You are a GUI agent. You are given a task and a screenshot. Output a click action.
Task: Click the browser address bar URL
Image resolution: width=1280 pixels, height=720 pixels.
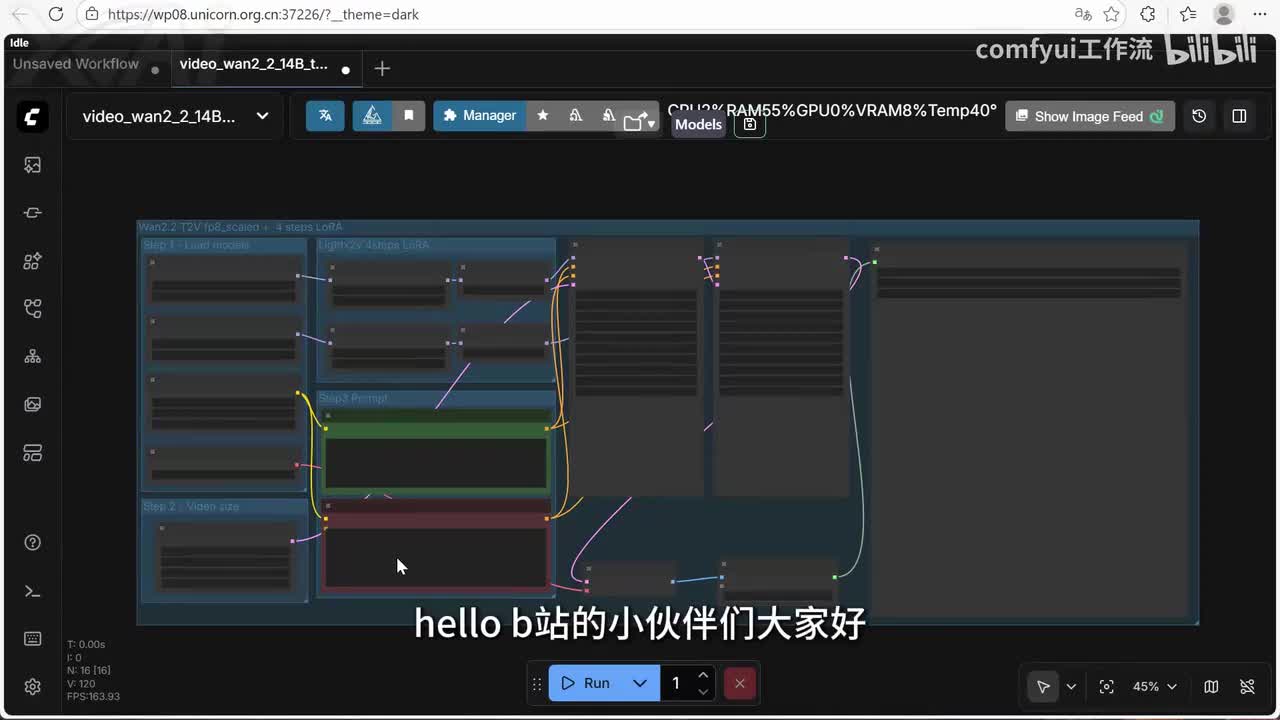point(263,14)
